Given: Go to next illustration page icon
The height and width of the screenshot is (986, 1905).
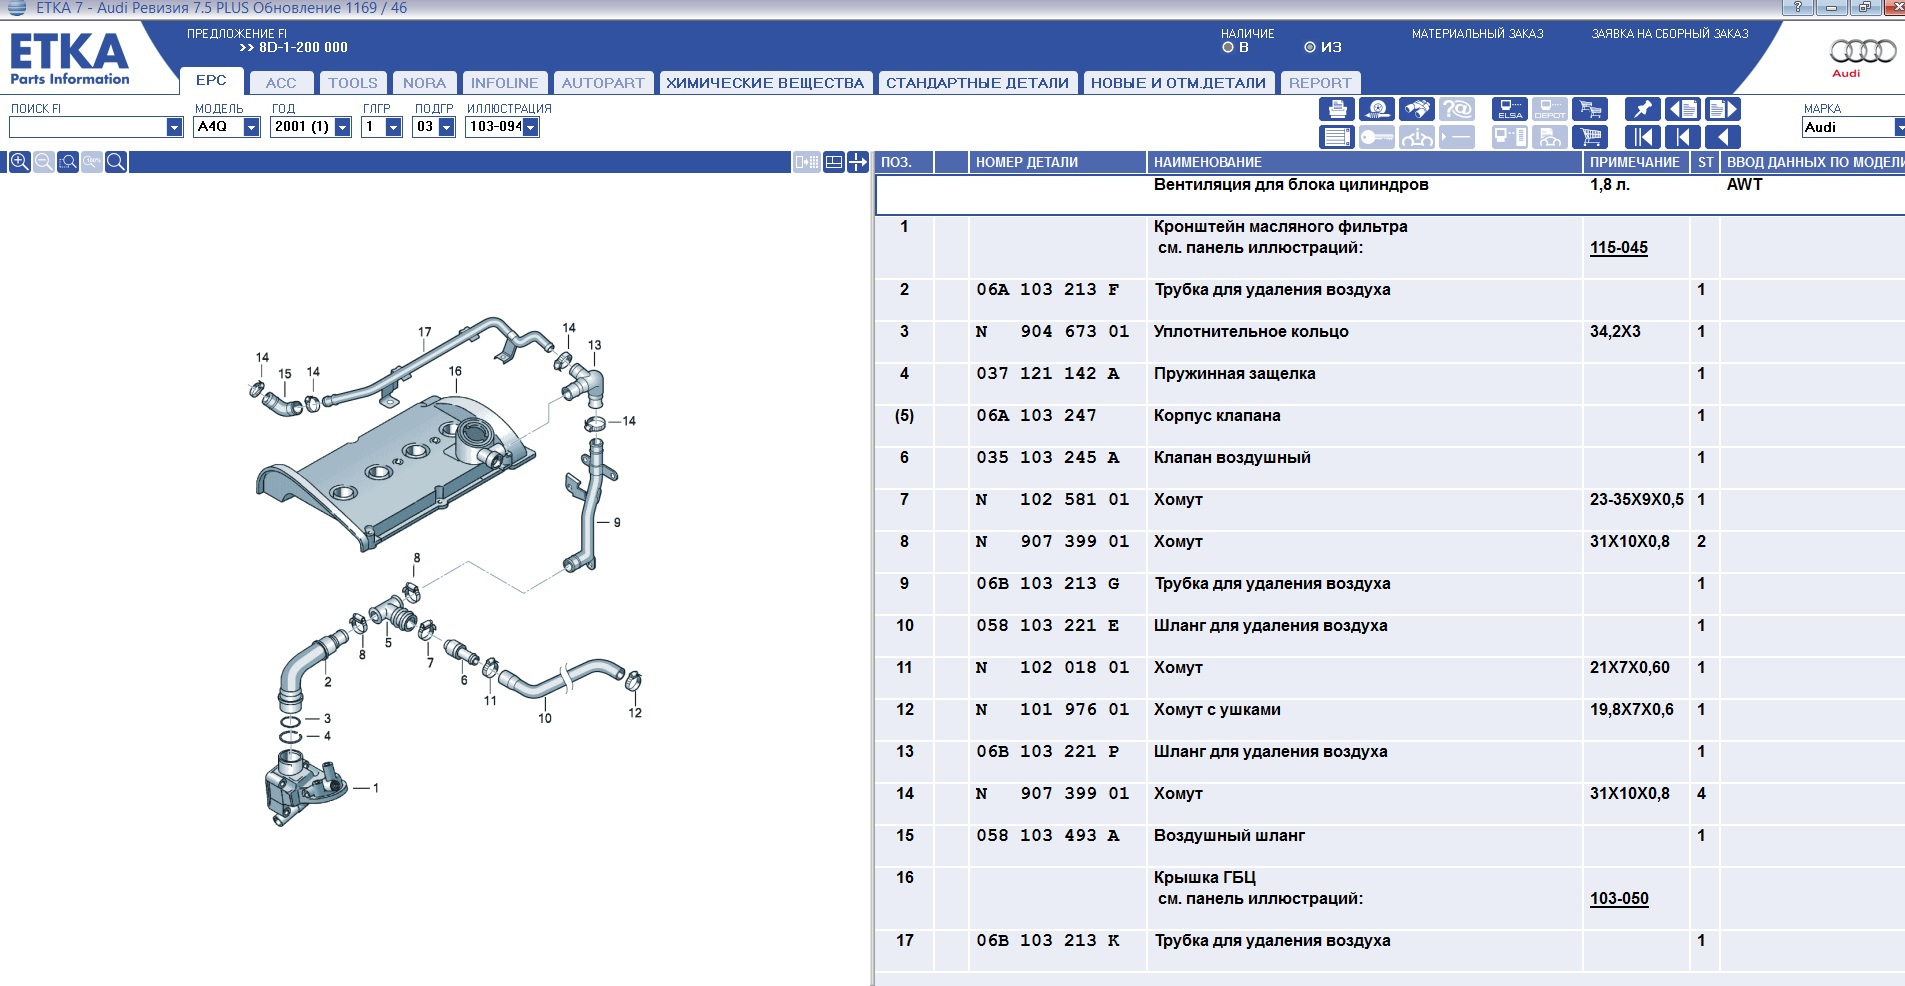Looking at the screenshot, I should 1723,109.
